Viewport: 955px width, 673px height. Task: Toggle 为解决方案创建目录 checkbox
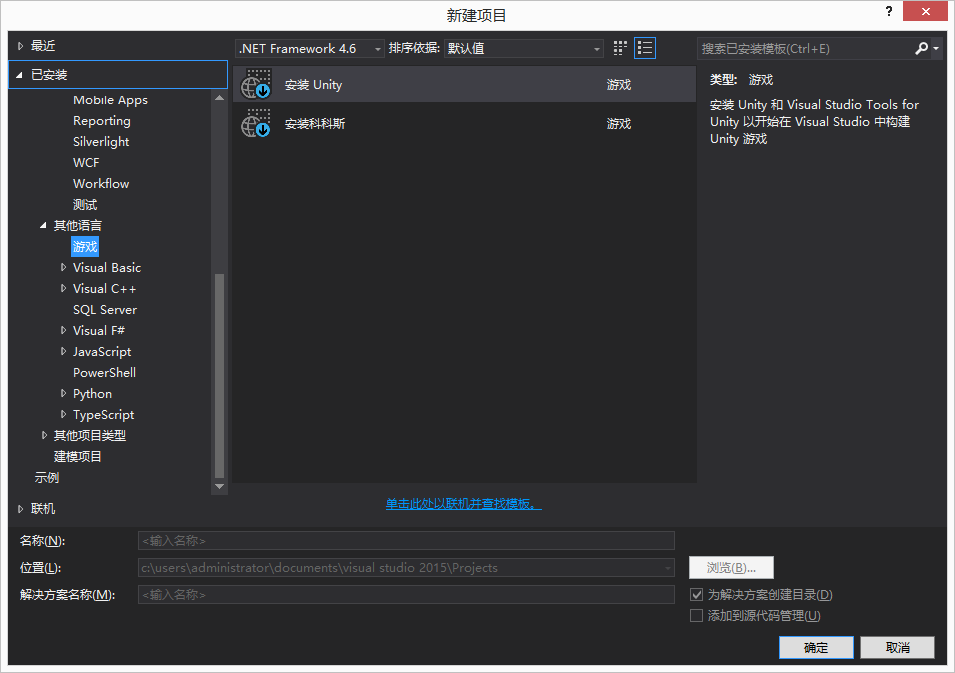(696, 594)
